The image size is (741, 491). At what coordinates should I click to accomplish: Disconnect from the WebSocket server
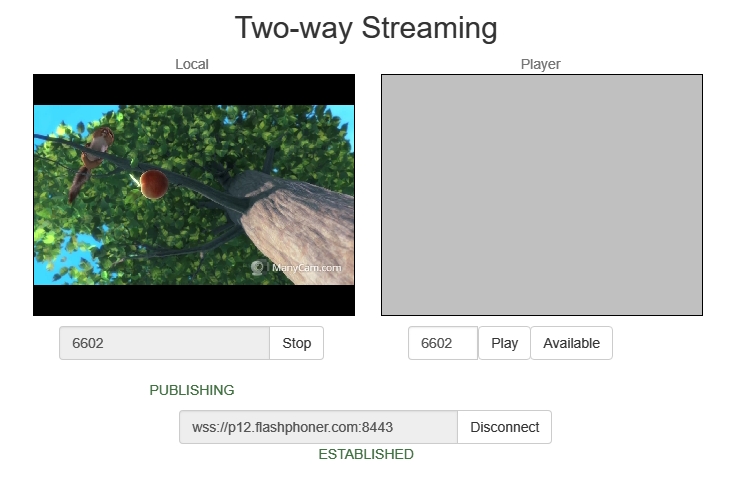(504, 427)
